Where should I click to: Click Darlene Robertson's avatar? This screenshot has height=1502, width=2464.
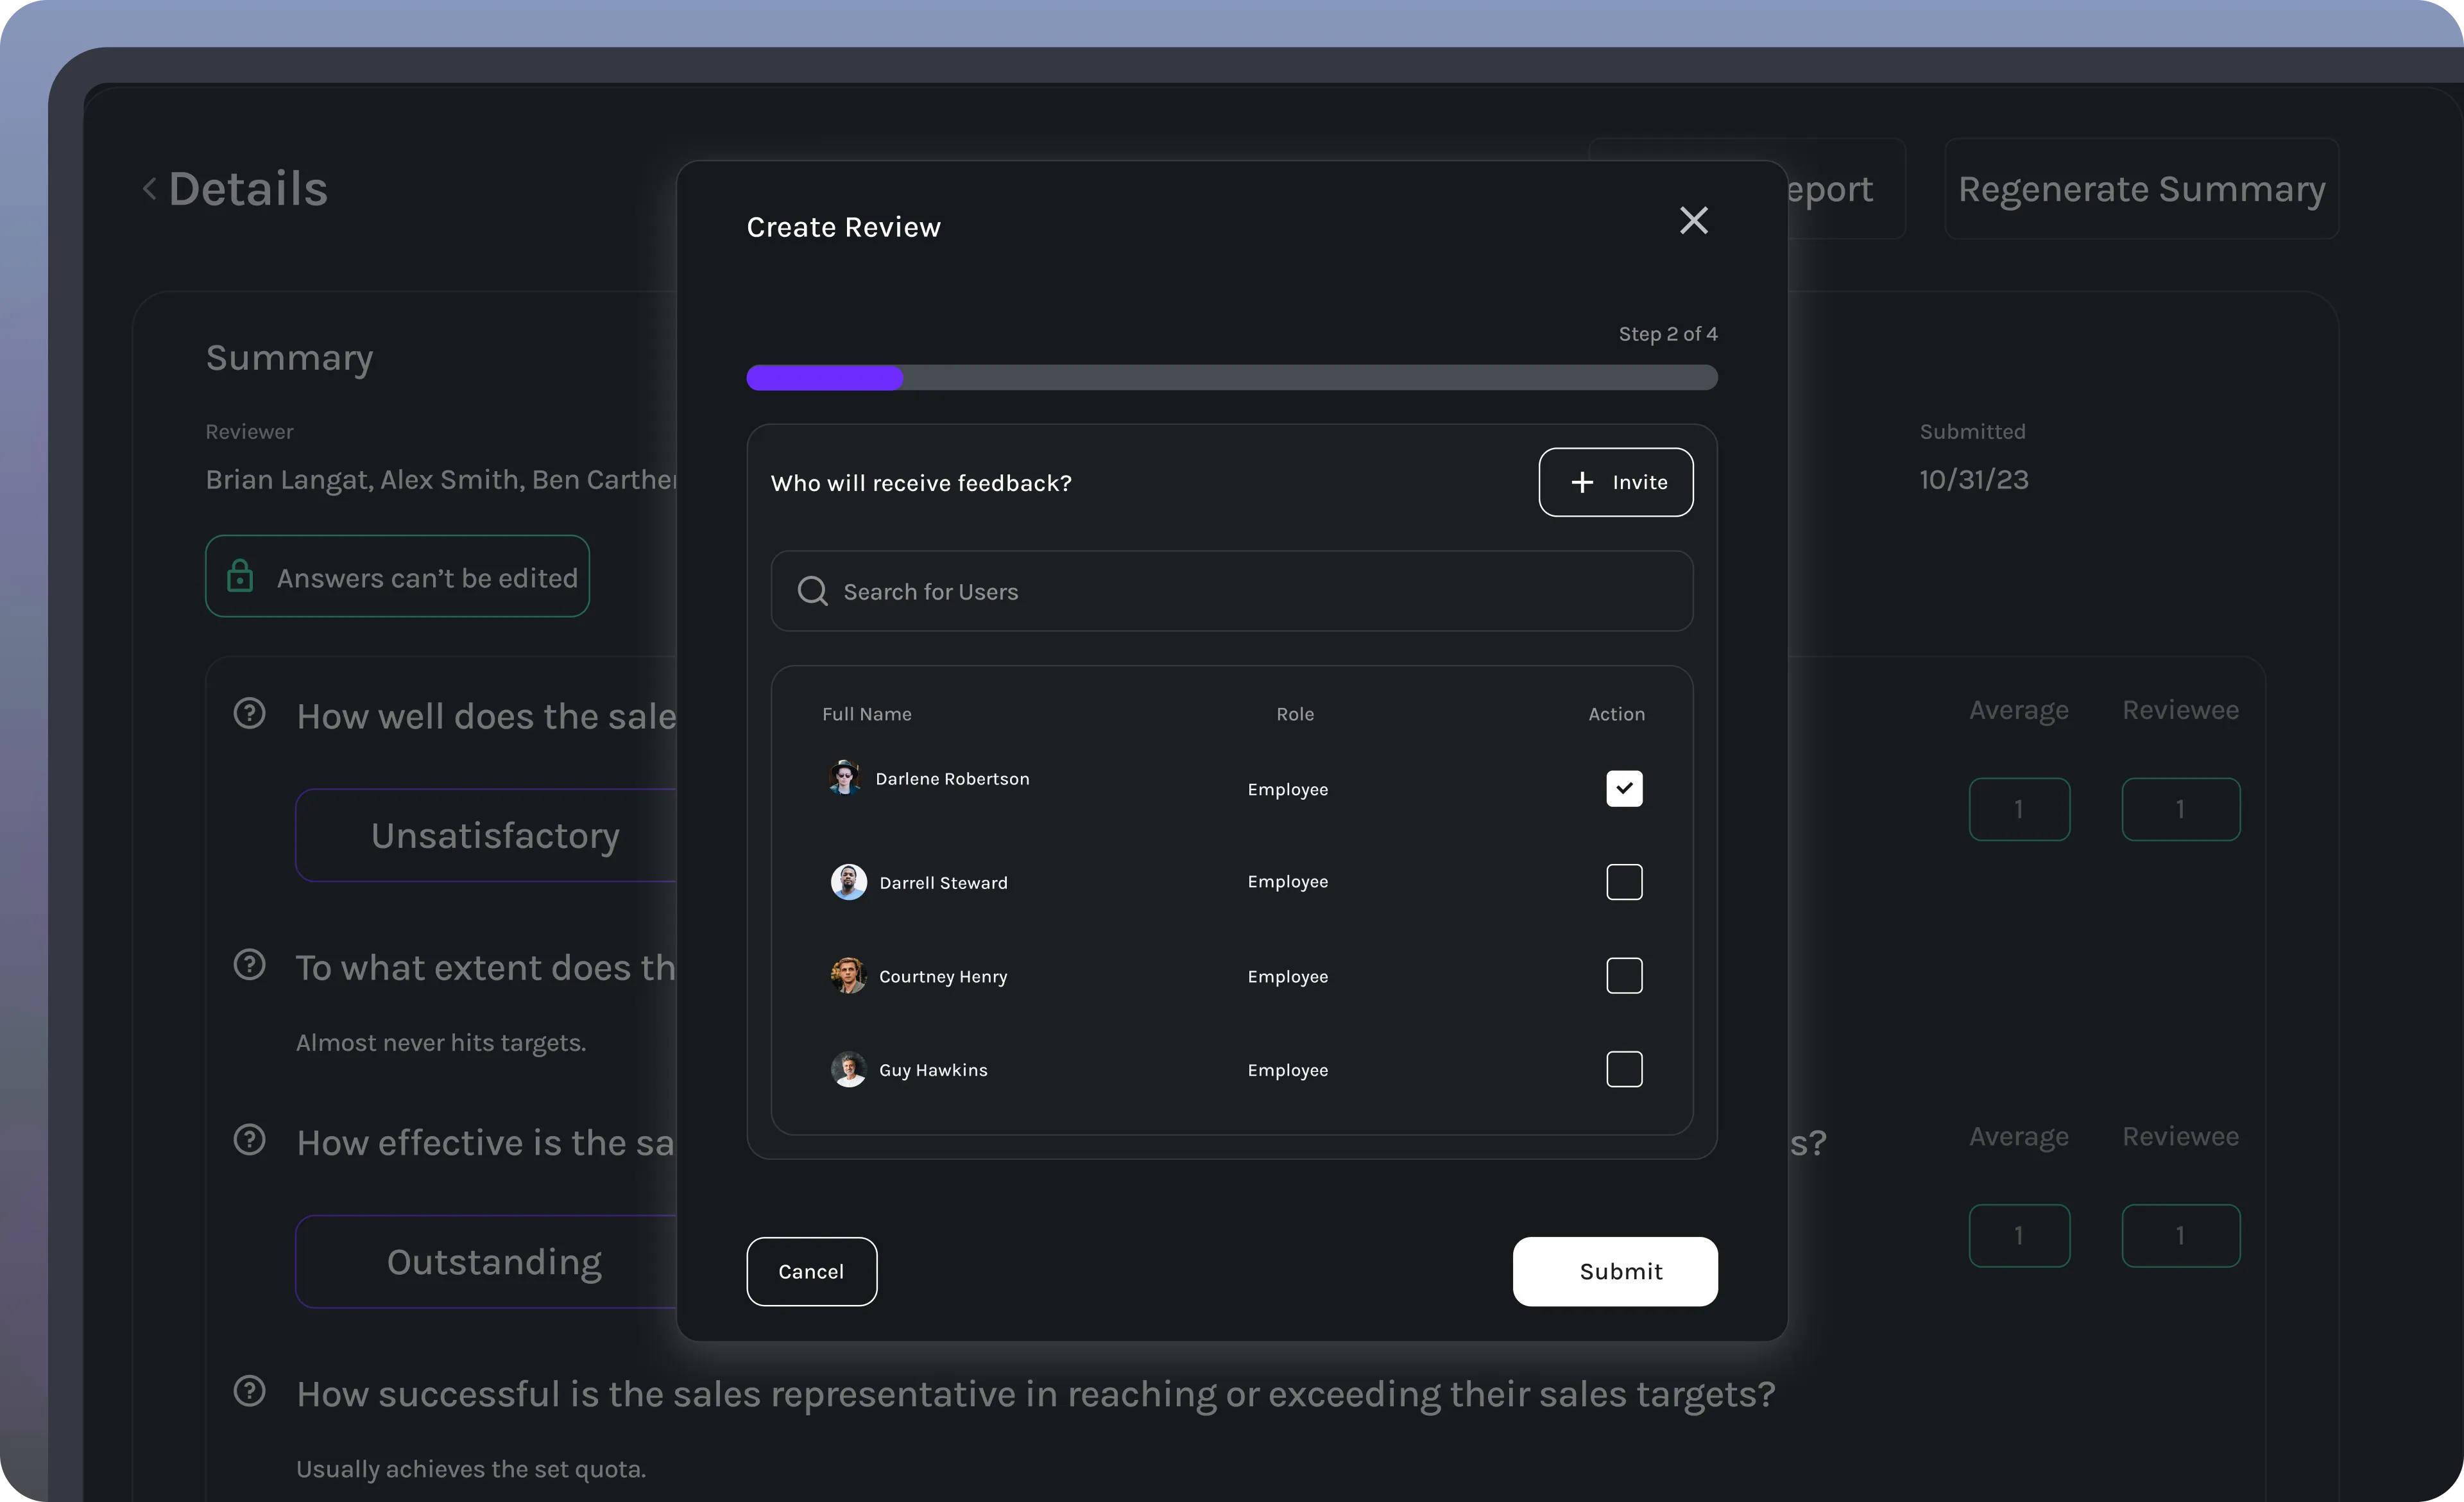pos(845,778)
